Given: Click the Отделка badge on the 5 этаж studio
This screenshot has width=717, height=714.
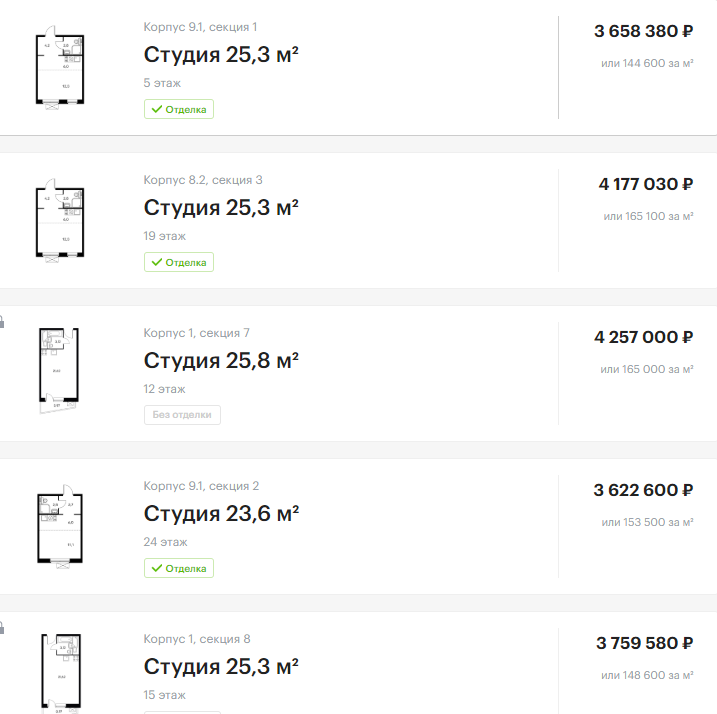Looking at the screenshot, I should [x=179, y=109].
